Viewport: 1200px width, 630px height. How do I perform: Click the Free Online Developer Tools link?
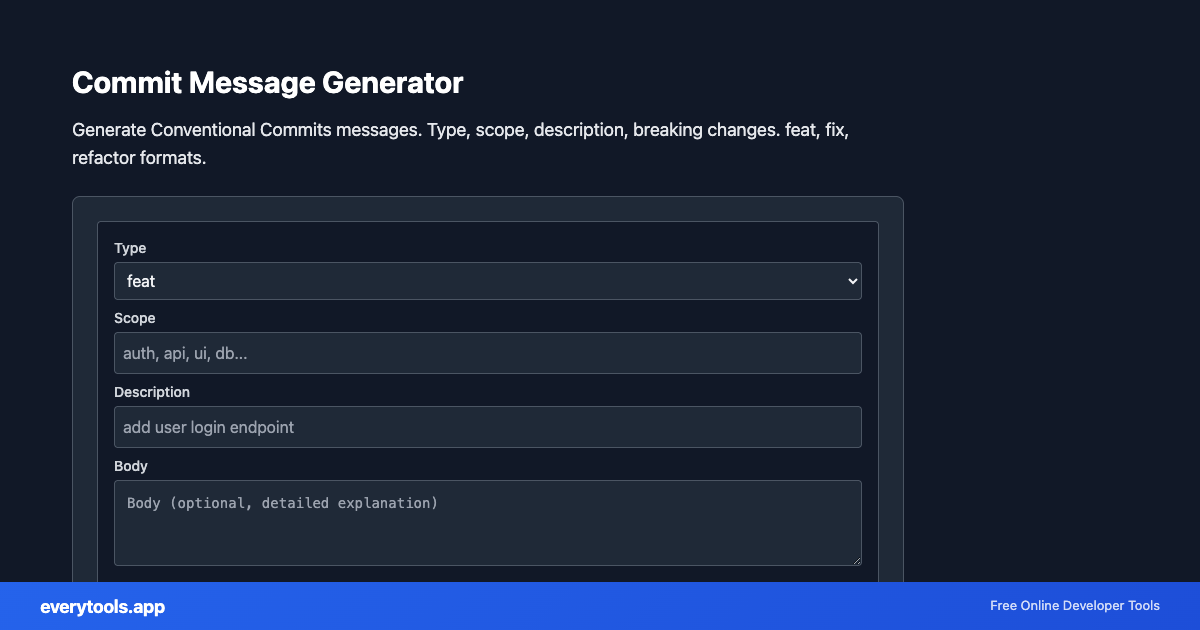click(x=1074, y=606)
